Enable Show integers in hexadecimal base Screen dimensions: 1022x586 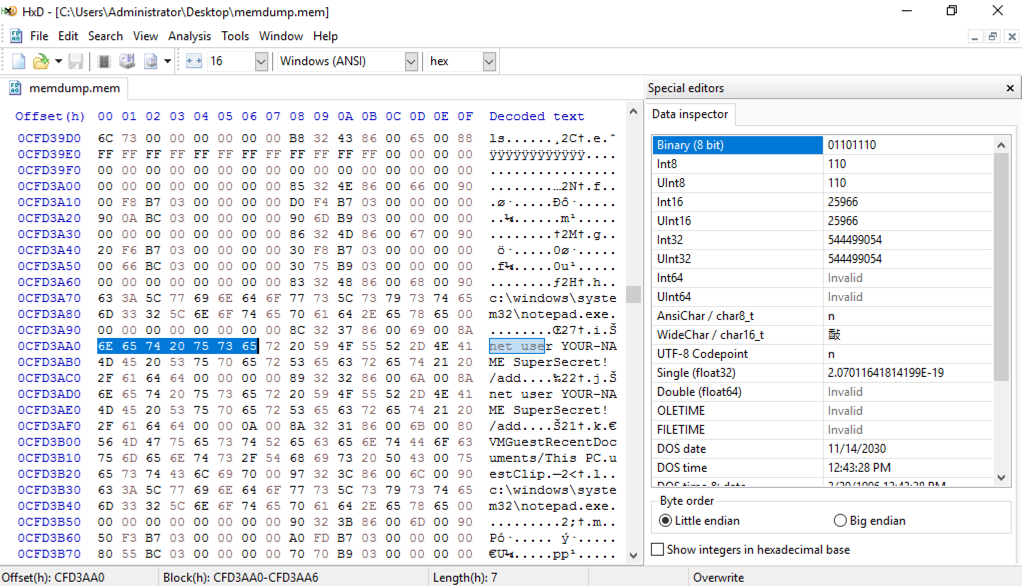(x=751, y=549)
